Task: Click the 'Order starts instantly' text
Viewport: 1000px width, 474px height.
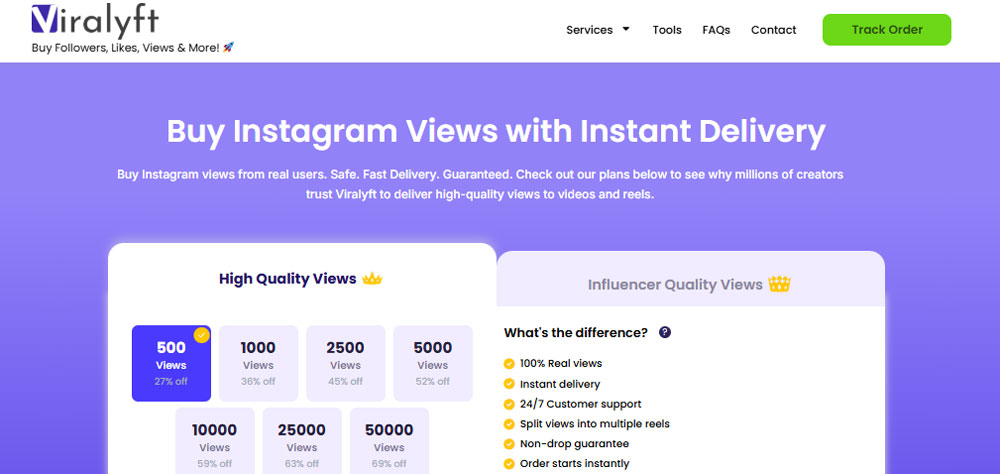Action: coord(575,464)
